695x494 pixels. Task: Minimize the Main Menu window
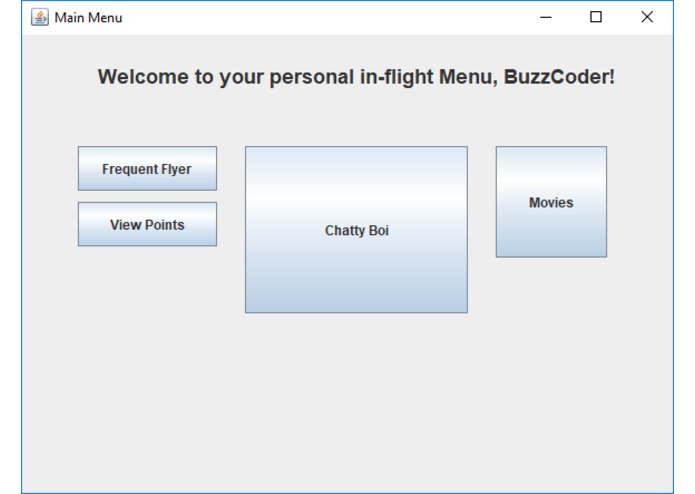[546, 17]
